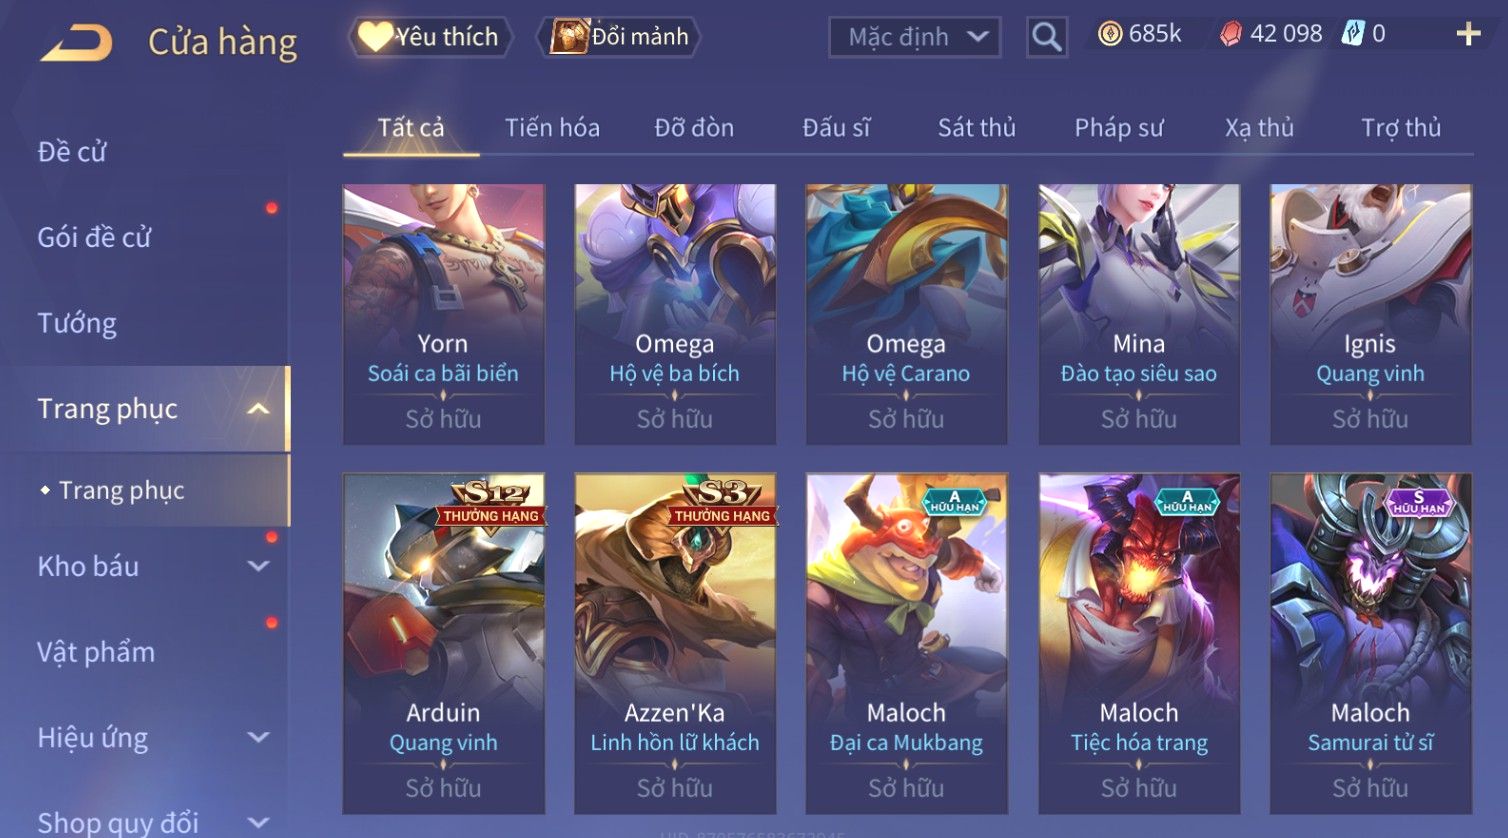Select the Pháp sư tab
Image resolution: width=1508 pixels, height=838 pixels.
pyautogui.click(x=1119, y=128)
